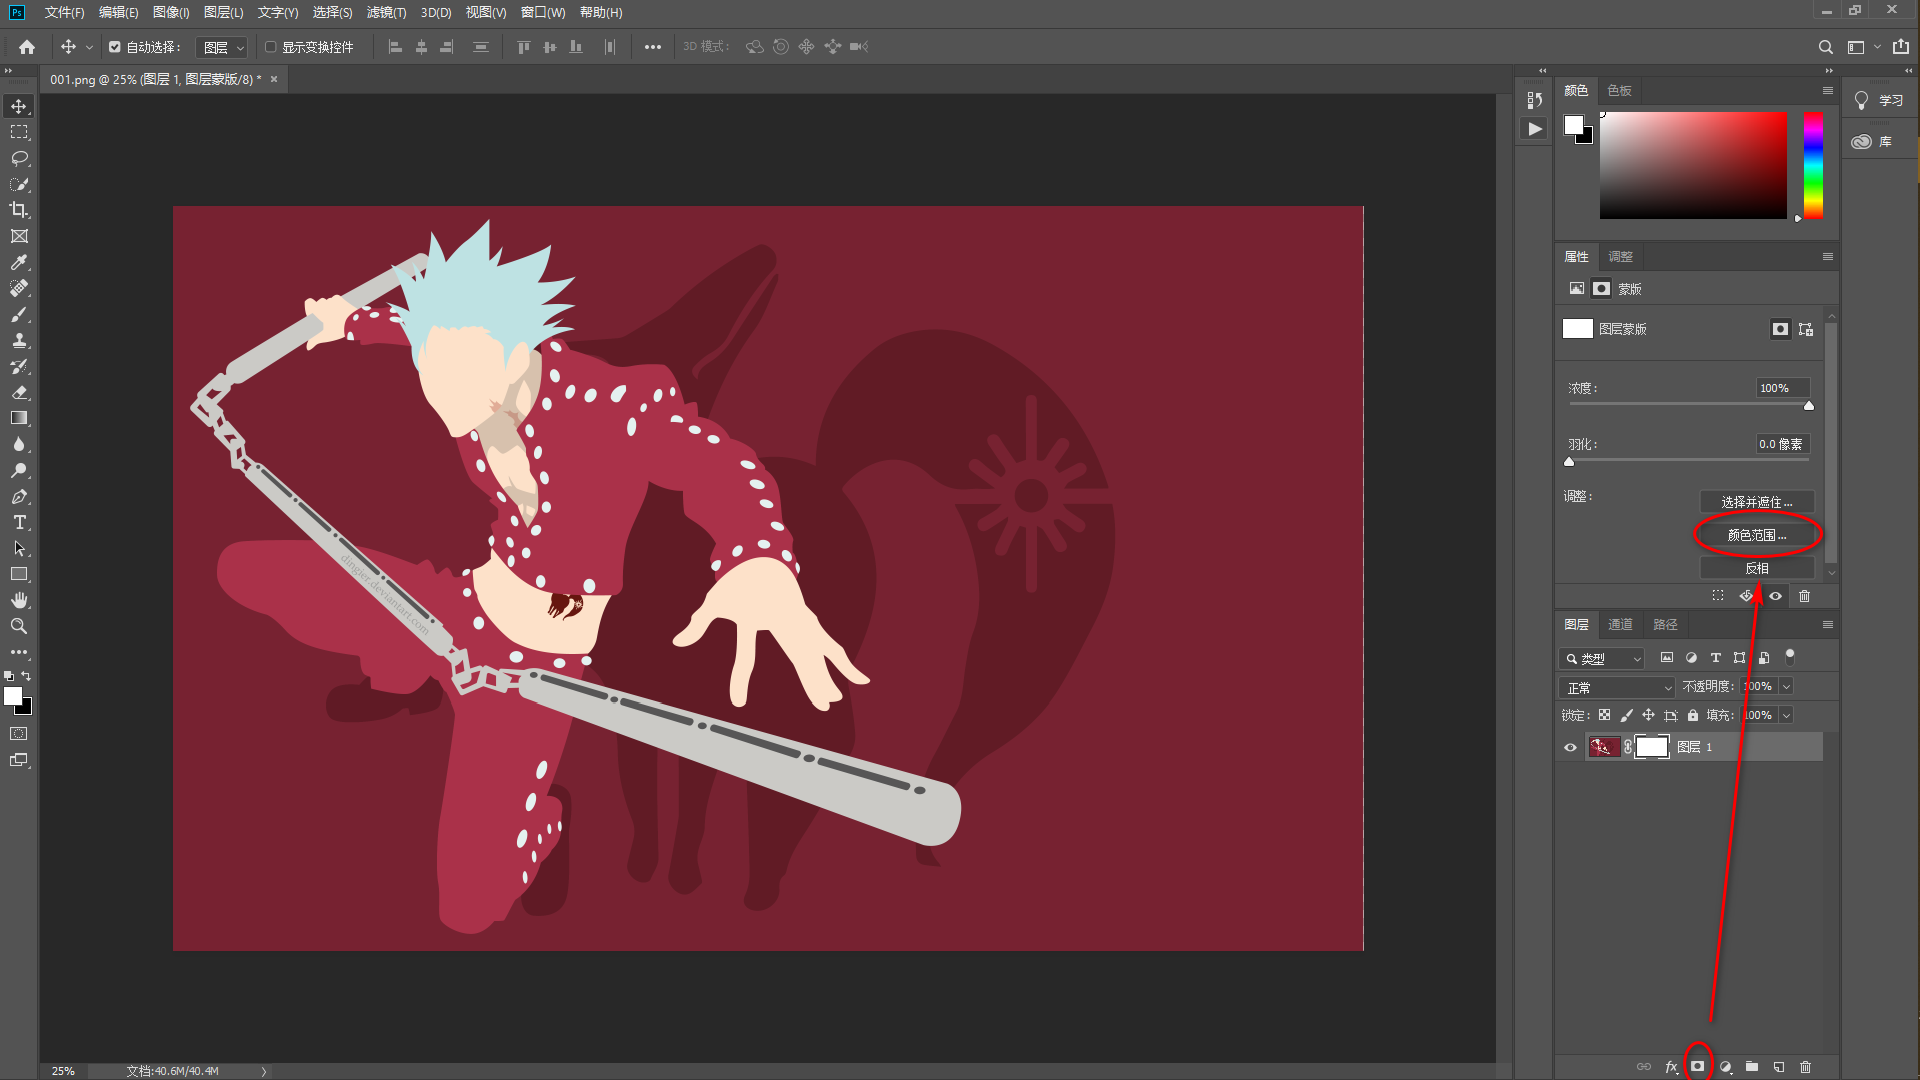Click the fx layer style icon
The image size is (1920, 1080).
(x=1671, y=1066)
